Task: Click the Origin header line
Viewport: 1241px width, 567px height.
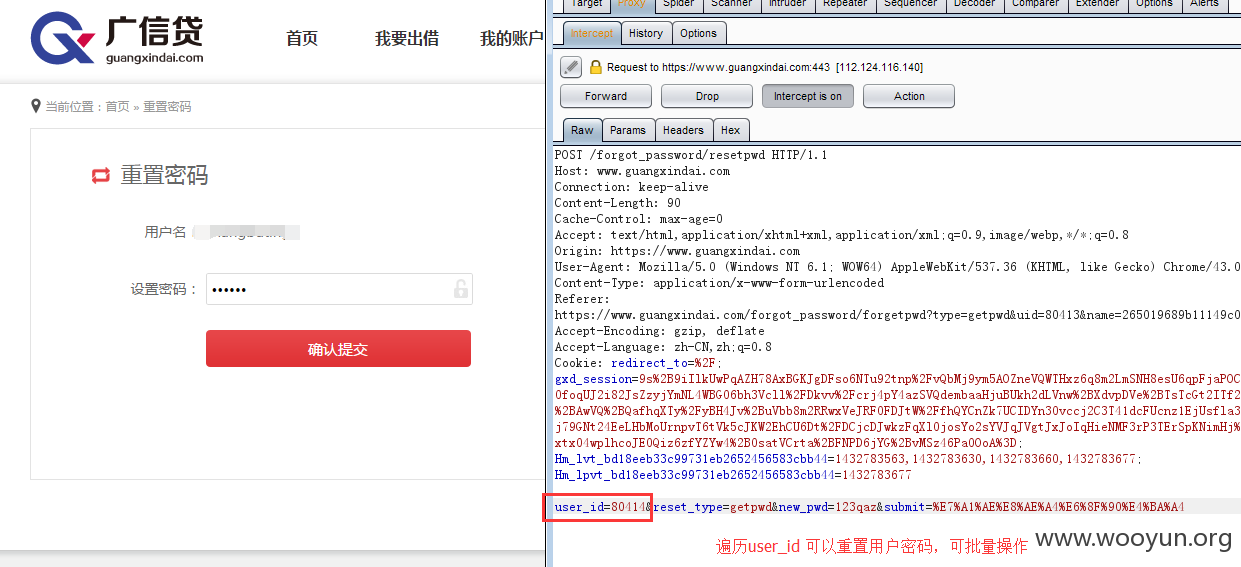Action: 677,251
